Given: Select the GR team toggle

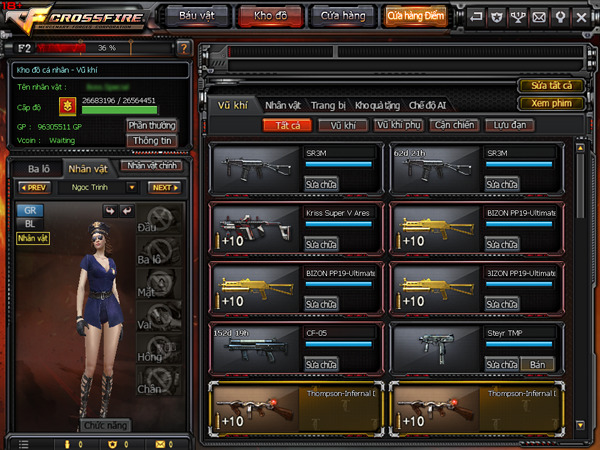Looking at the screenshot, I should coord(30,210).
